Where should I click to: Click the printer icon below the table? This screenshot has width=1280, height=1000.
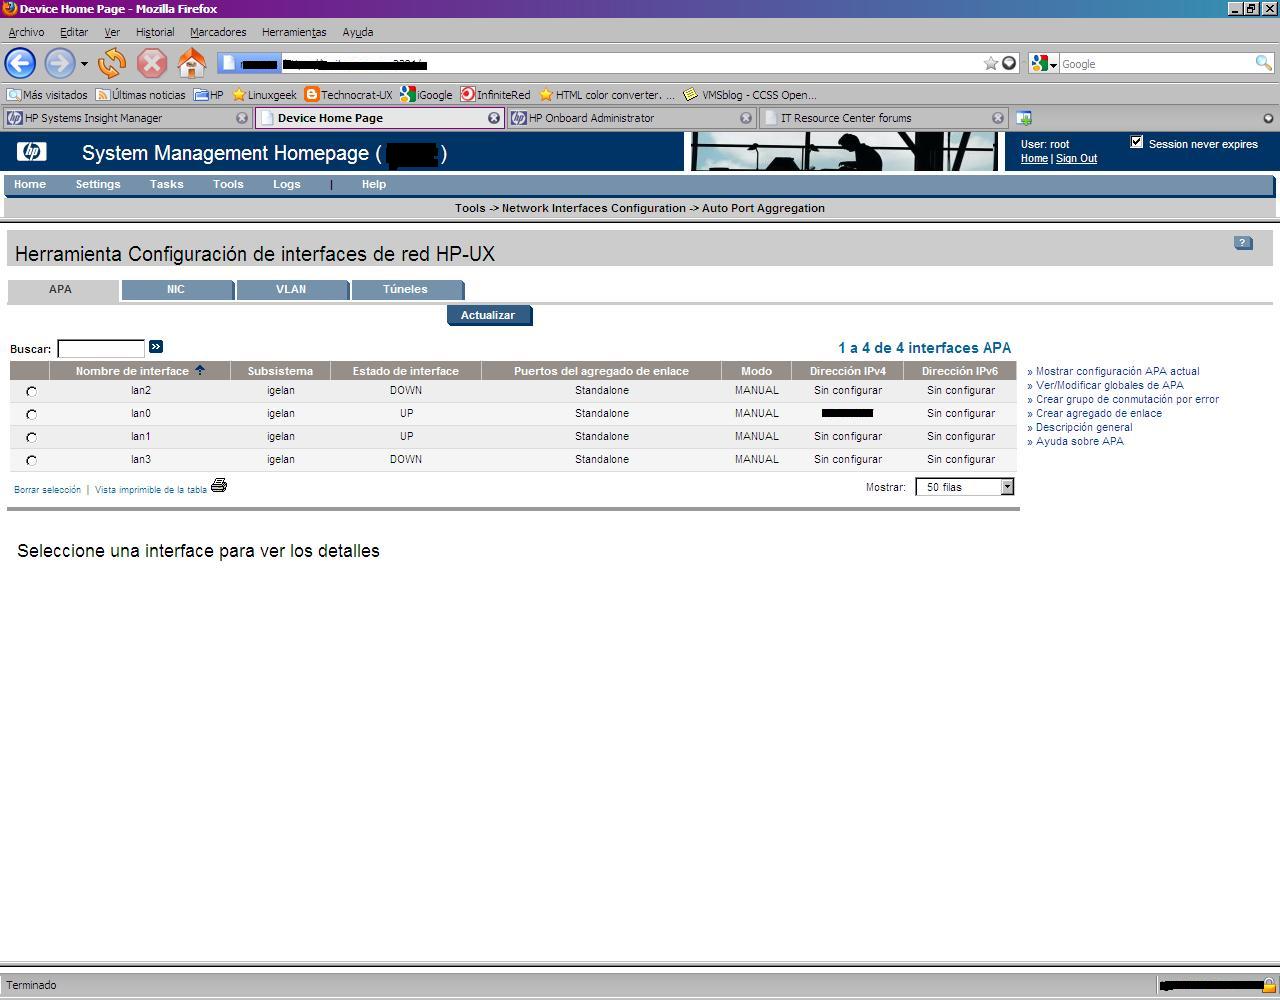[219, 486]
